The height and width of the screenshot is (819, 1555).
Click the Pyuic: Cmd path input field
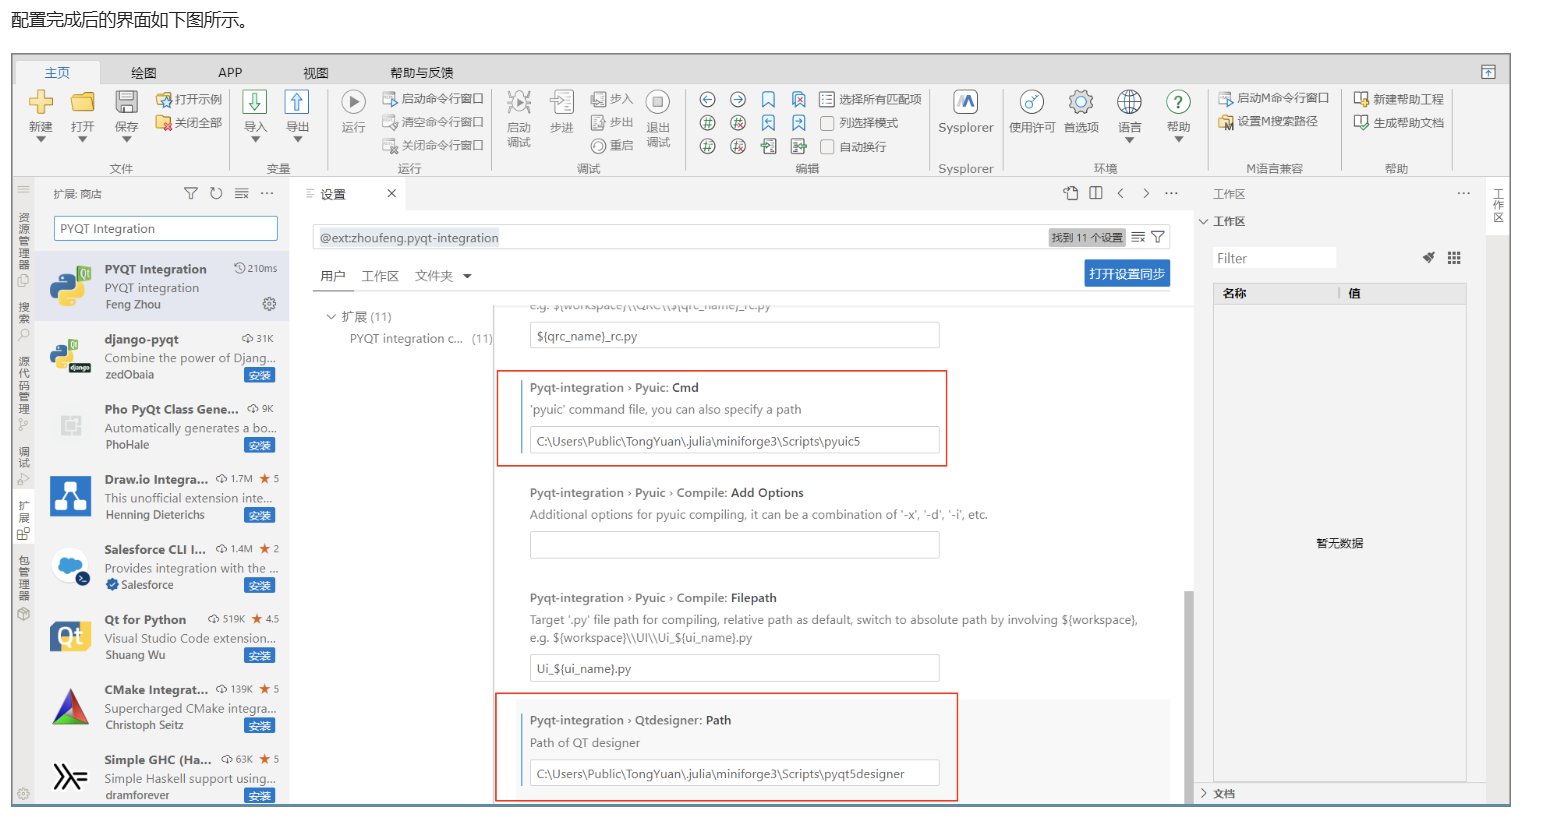[x=734, y=441]
